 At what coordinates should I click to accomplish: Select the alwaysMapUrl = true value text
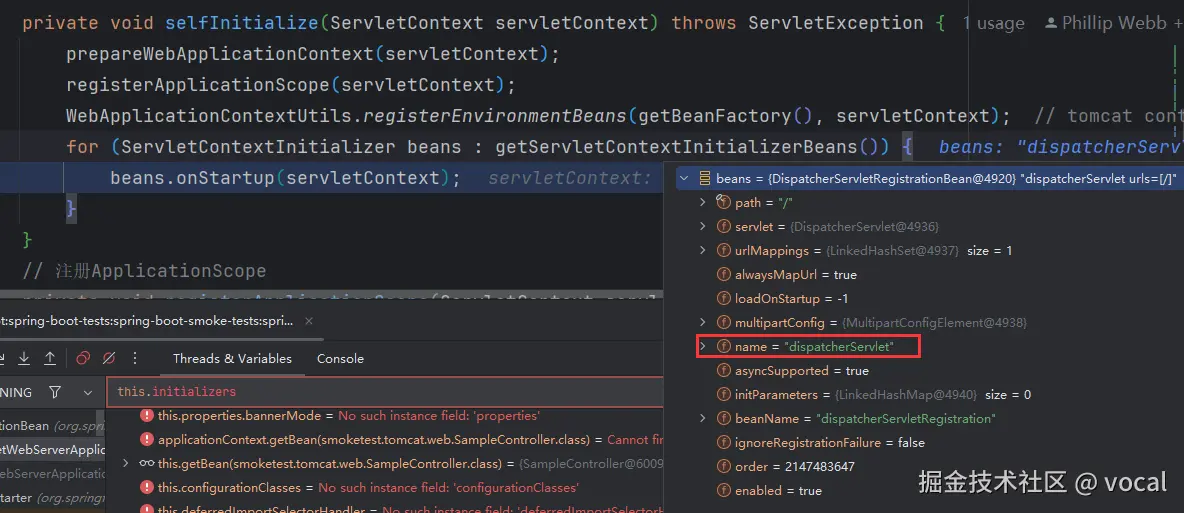[x=796, y=275]
